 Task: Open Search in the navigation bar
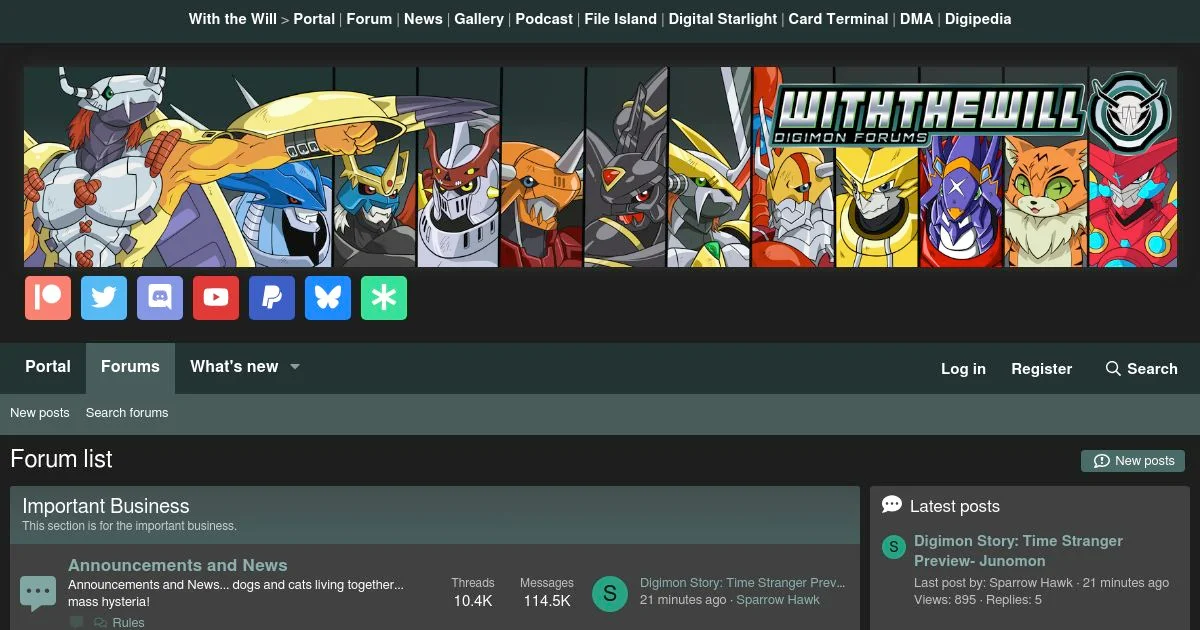point(1141,369)
